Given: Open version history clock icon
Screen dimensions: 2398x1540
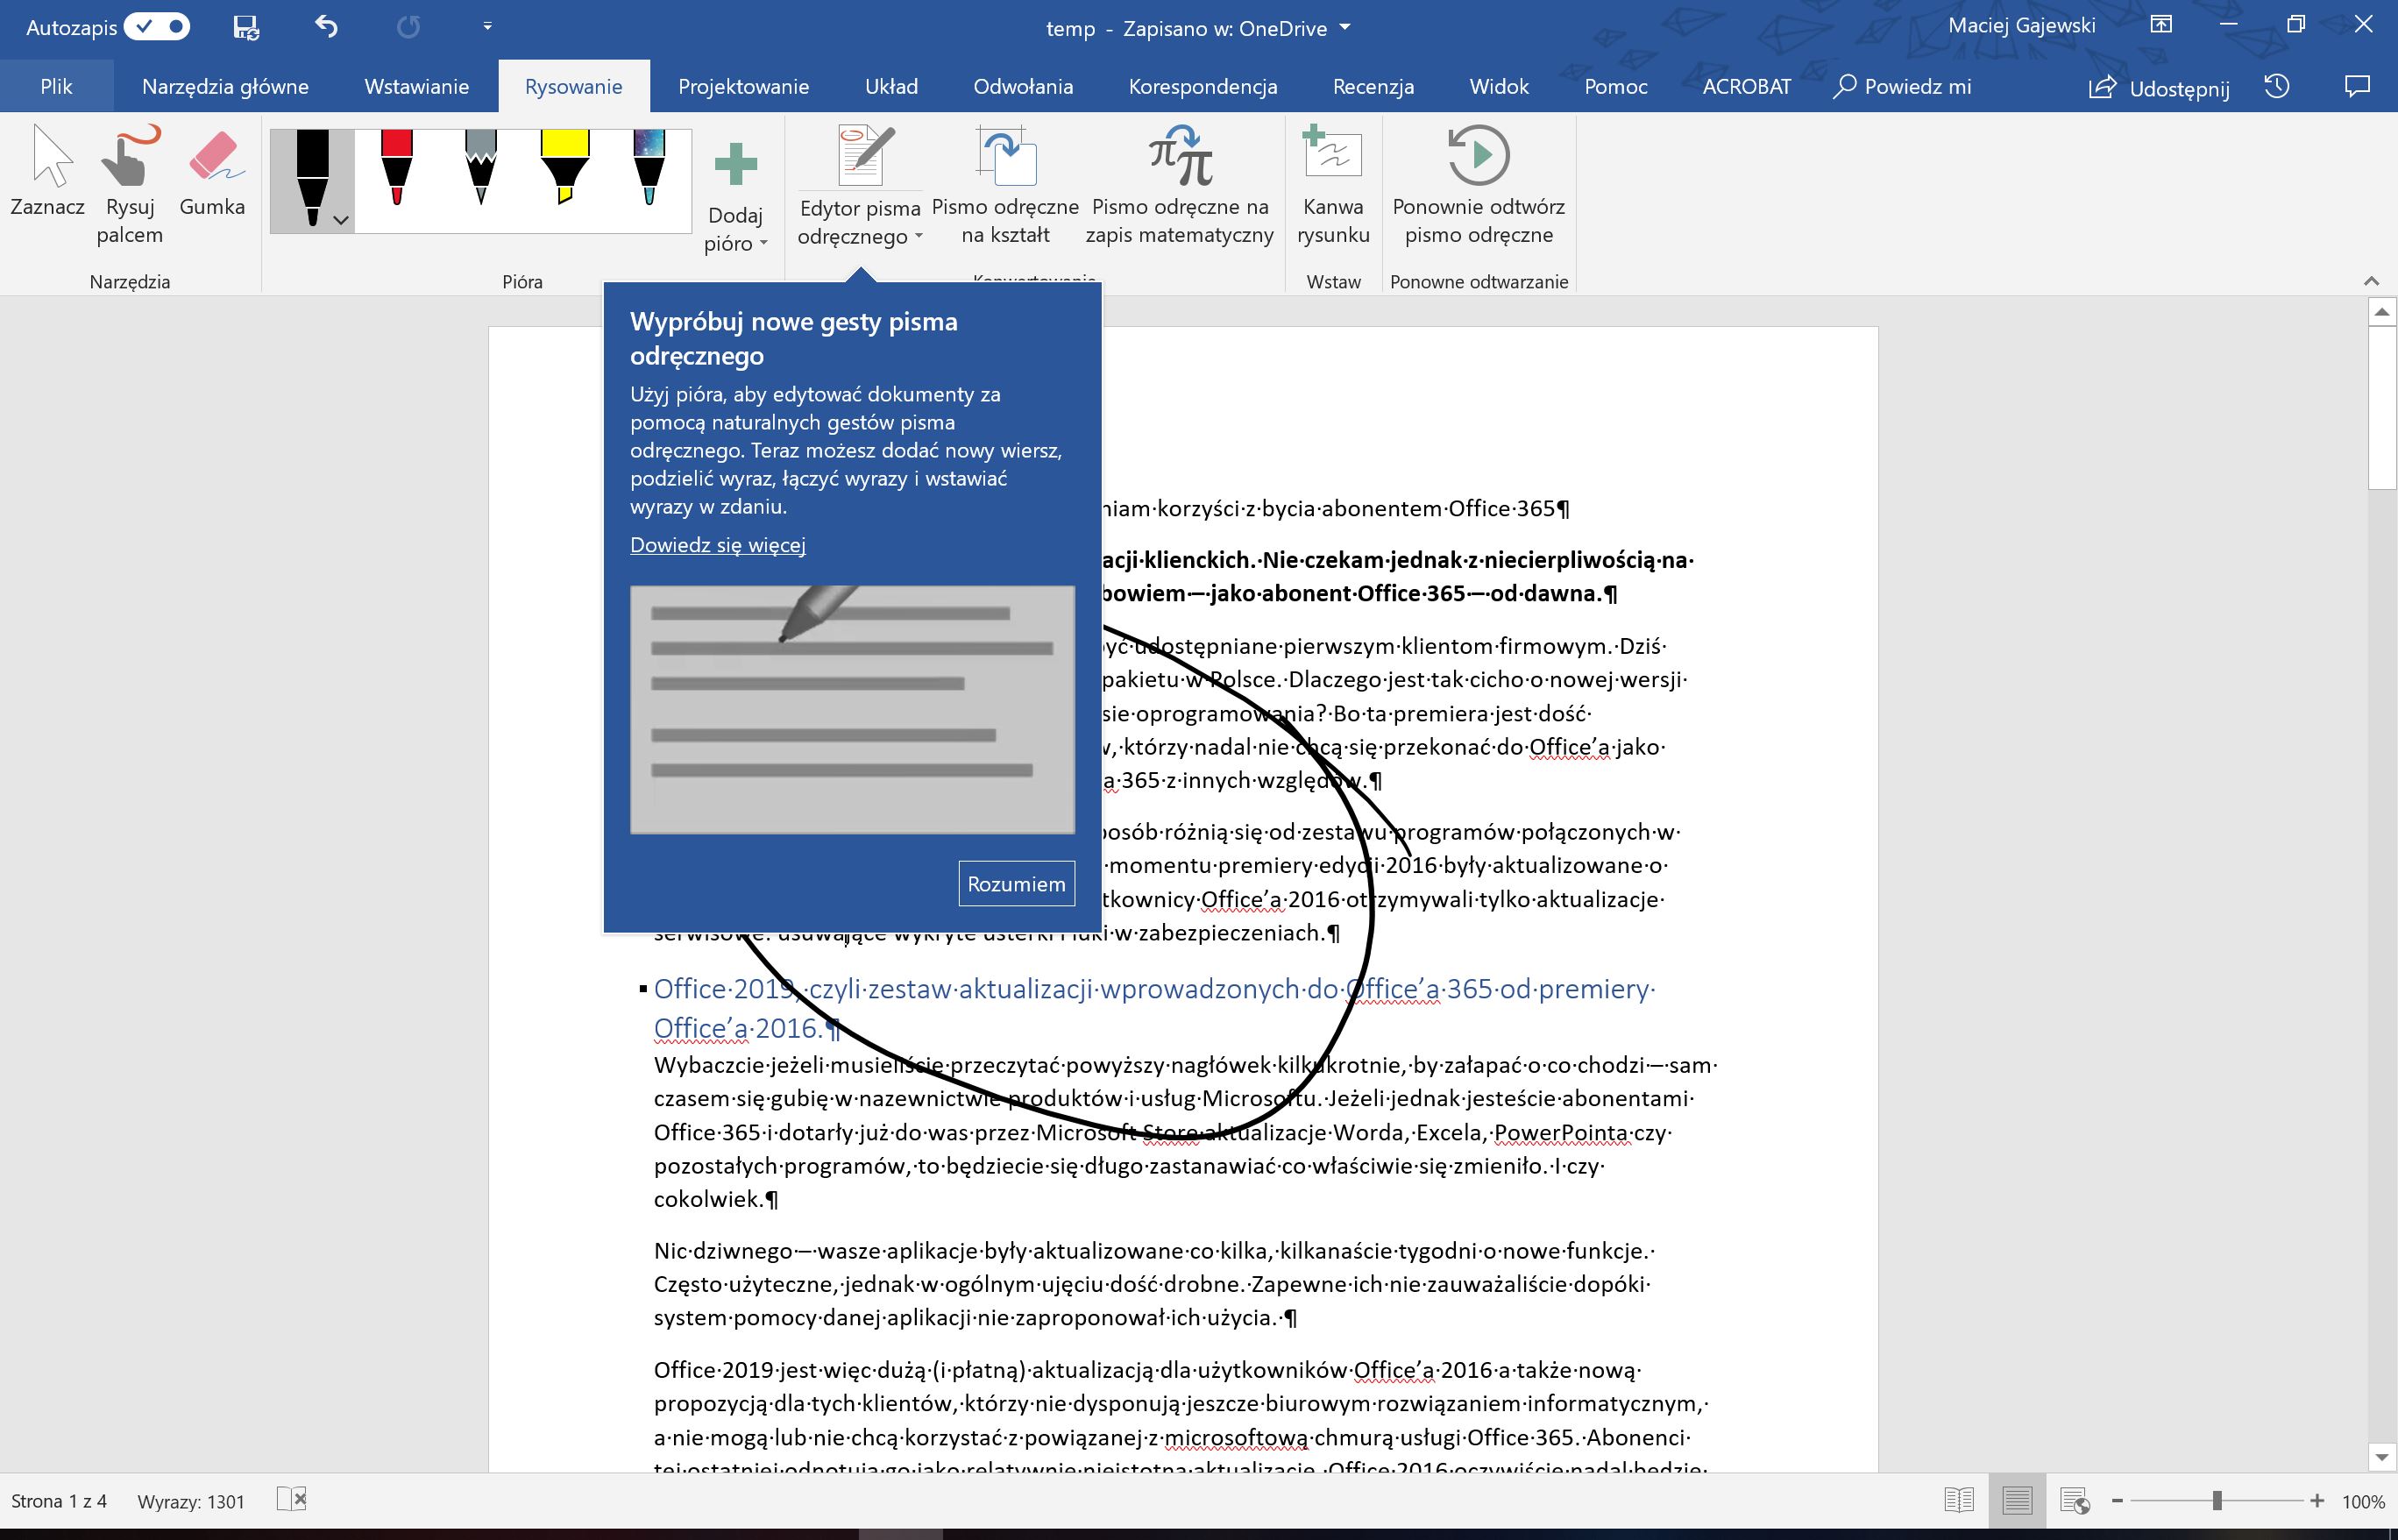Looking at the screenshot, I should coord(2277,86).
